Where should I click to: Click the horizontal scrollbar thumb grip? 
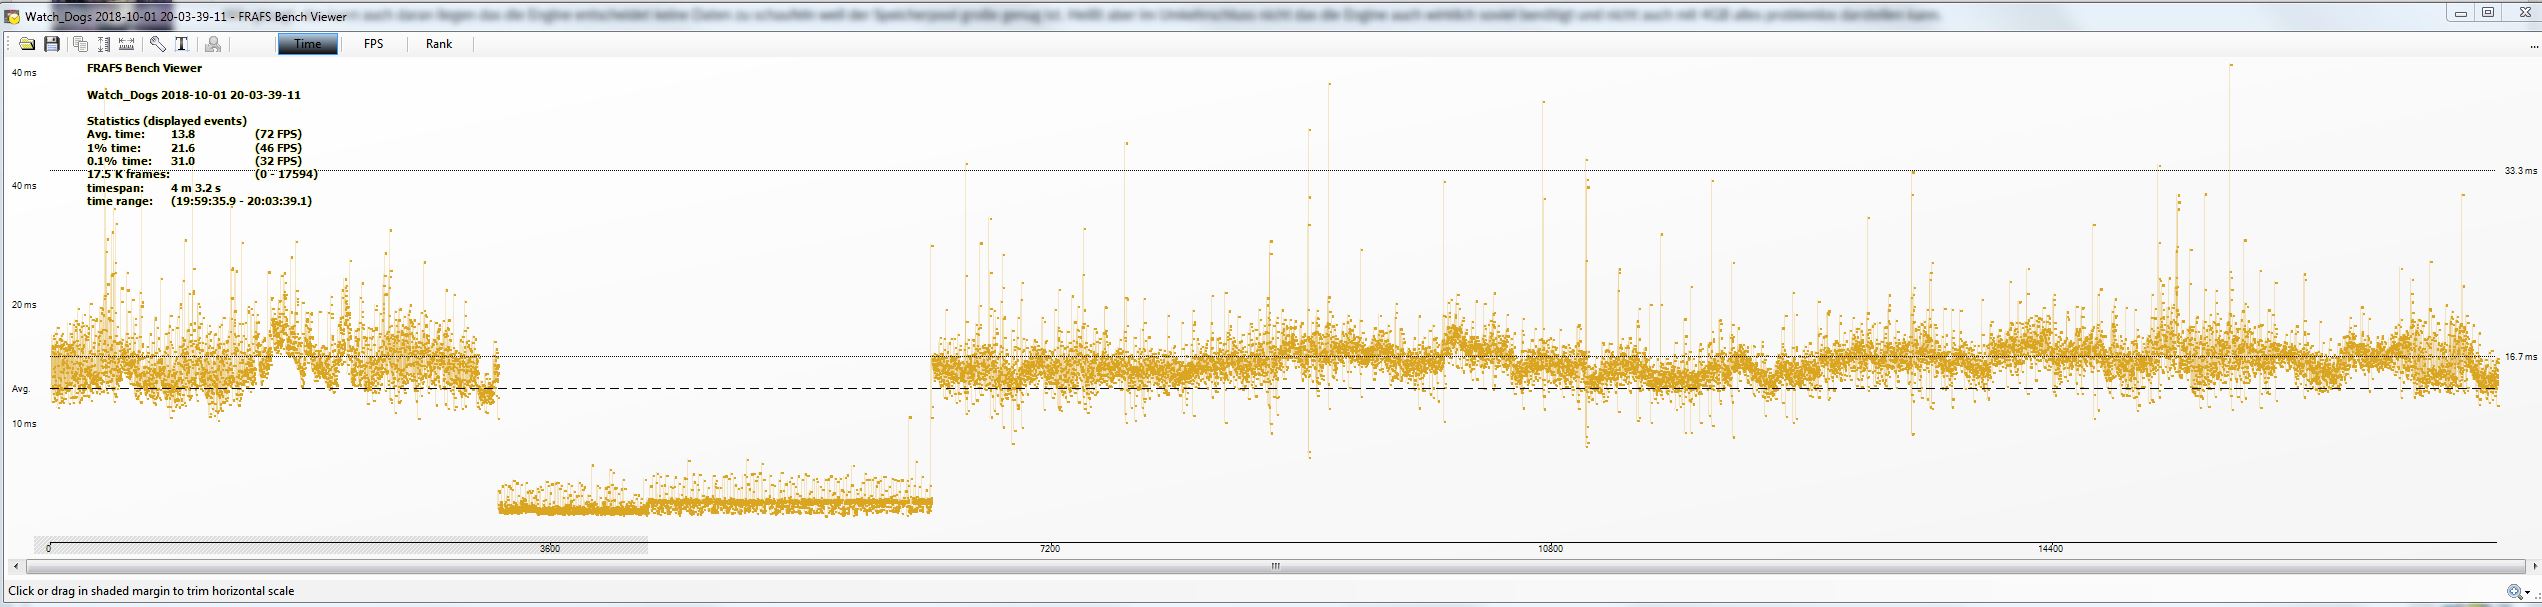[1275, 566]
